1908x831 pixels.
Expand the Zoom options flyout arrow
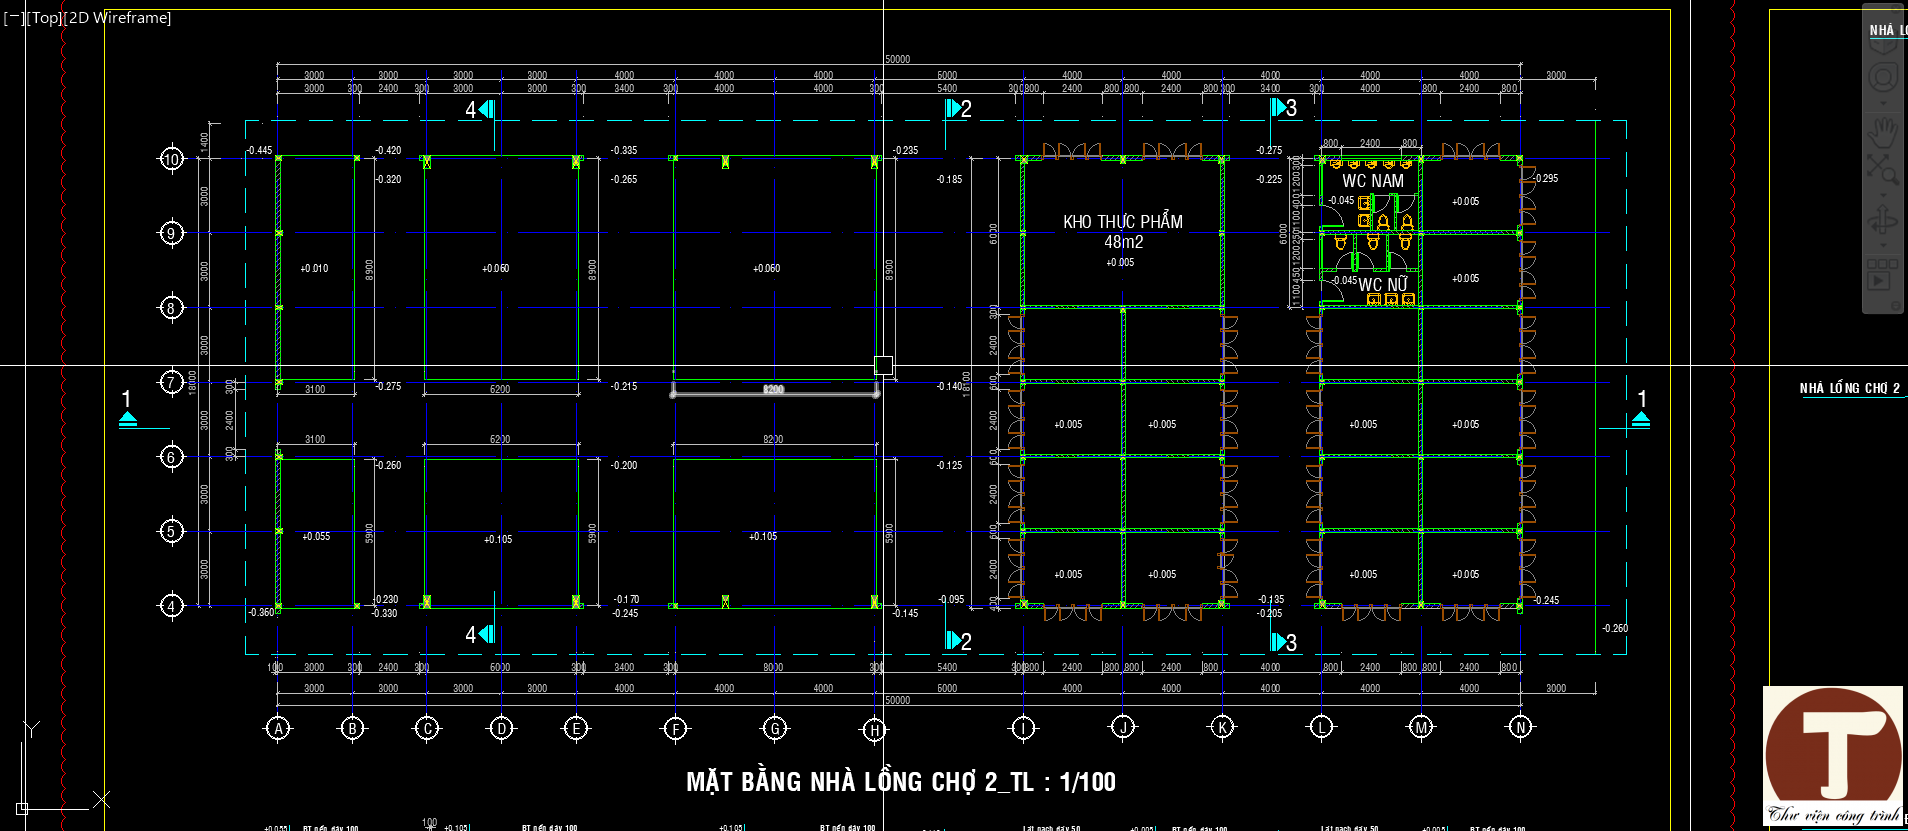tap(1883, 194)
